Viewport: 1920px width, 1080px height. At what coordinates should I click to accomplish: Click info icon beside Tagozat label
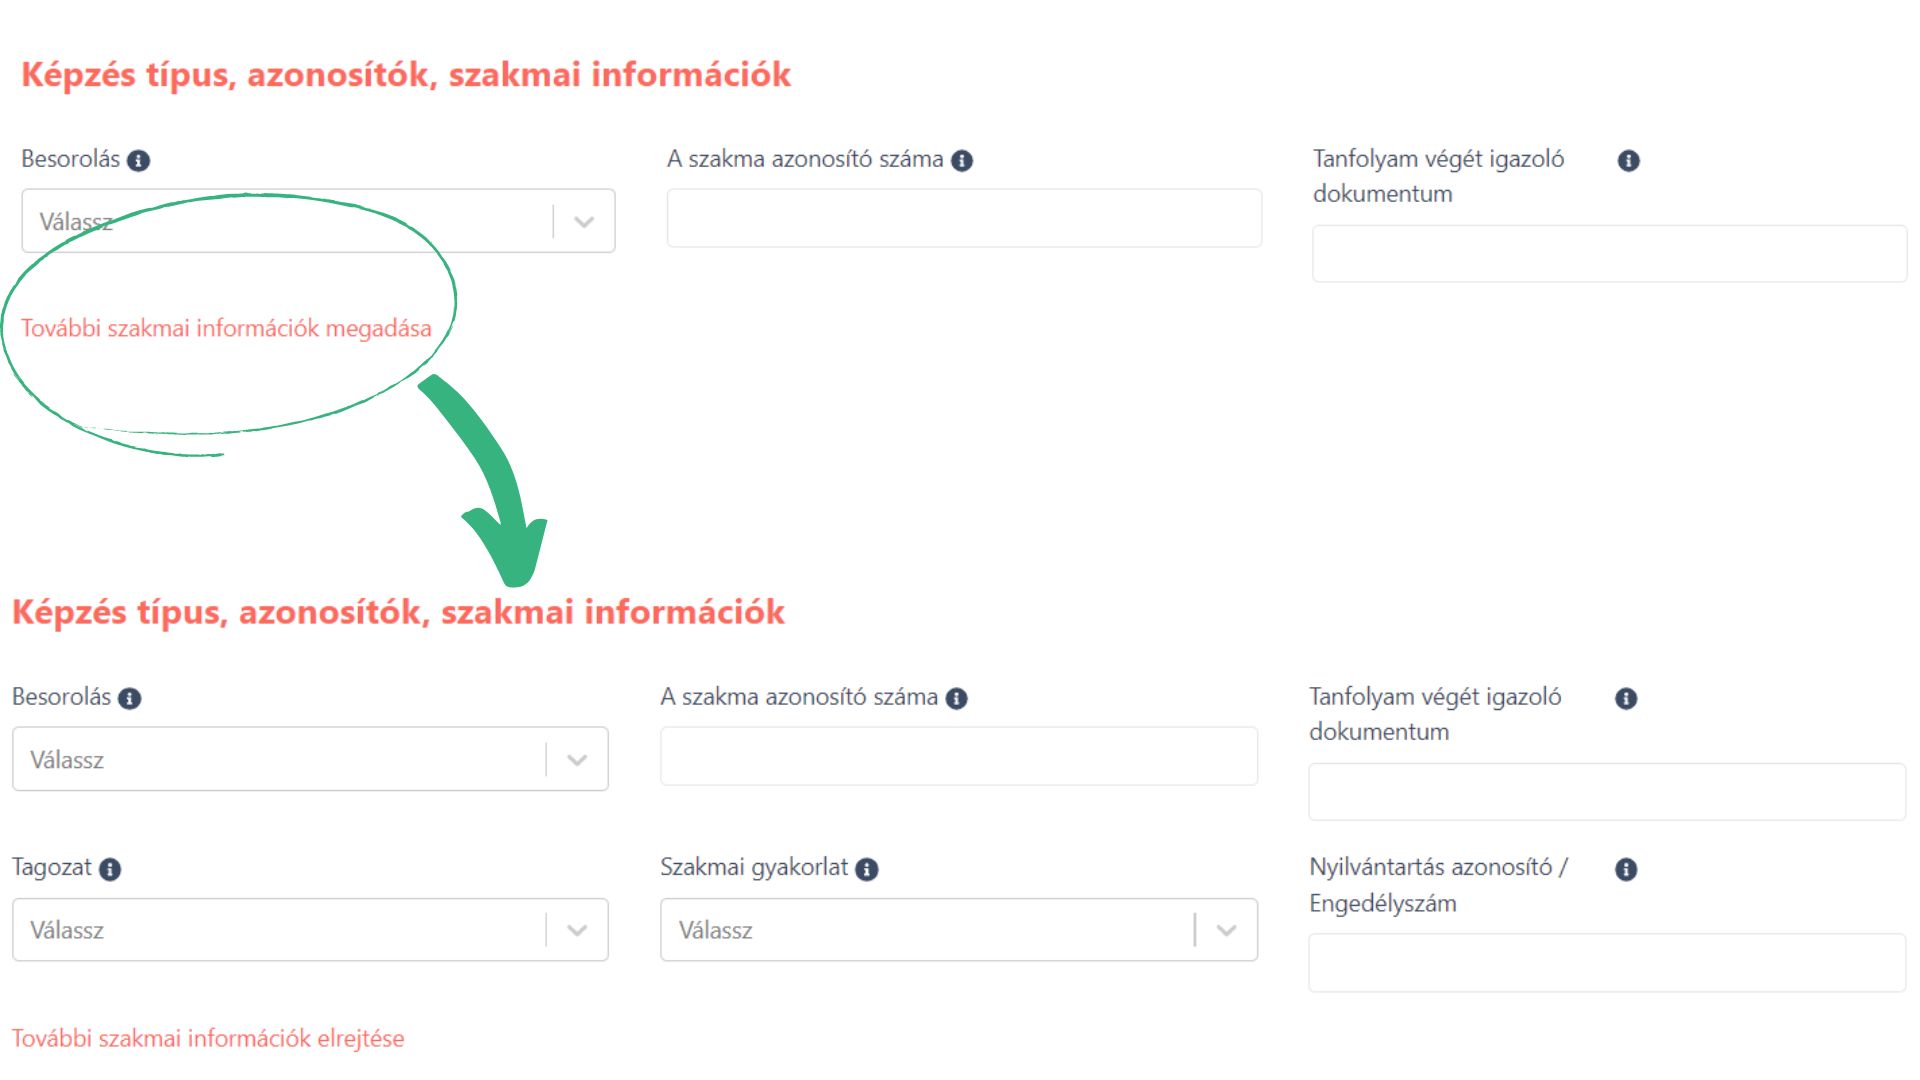110,869
